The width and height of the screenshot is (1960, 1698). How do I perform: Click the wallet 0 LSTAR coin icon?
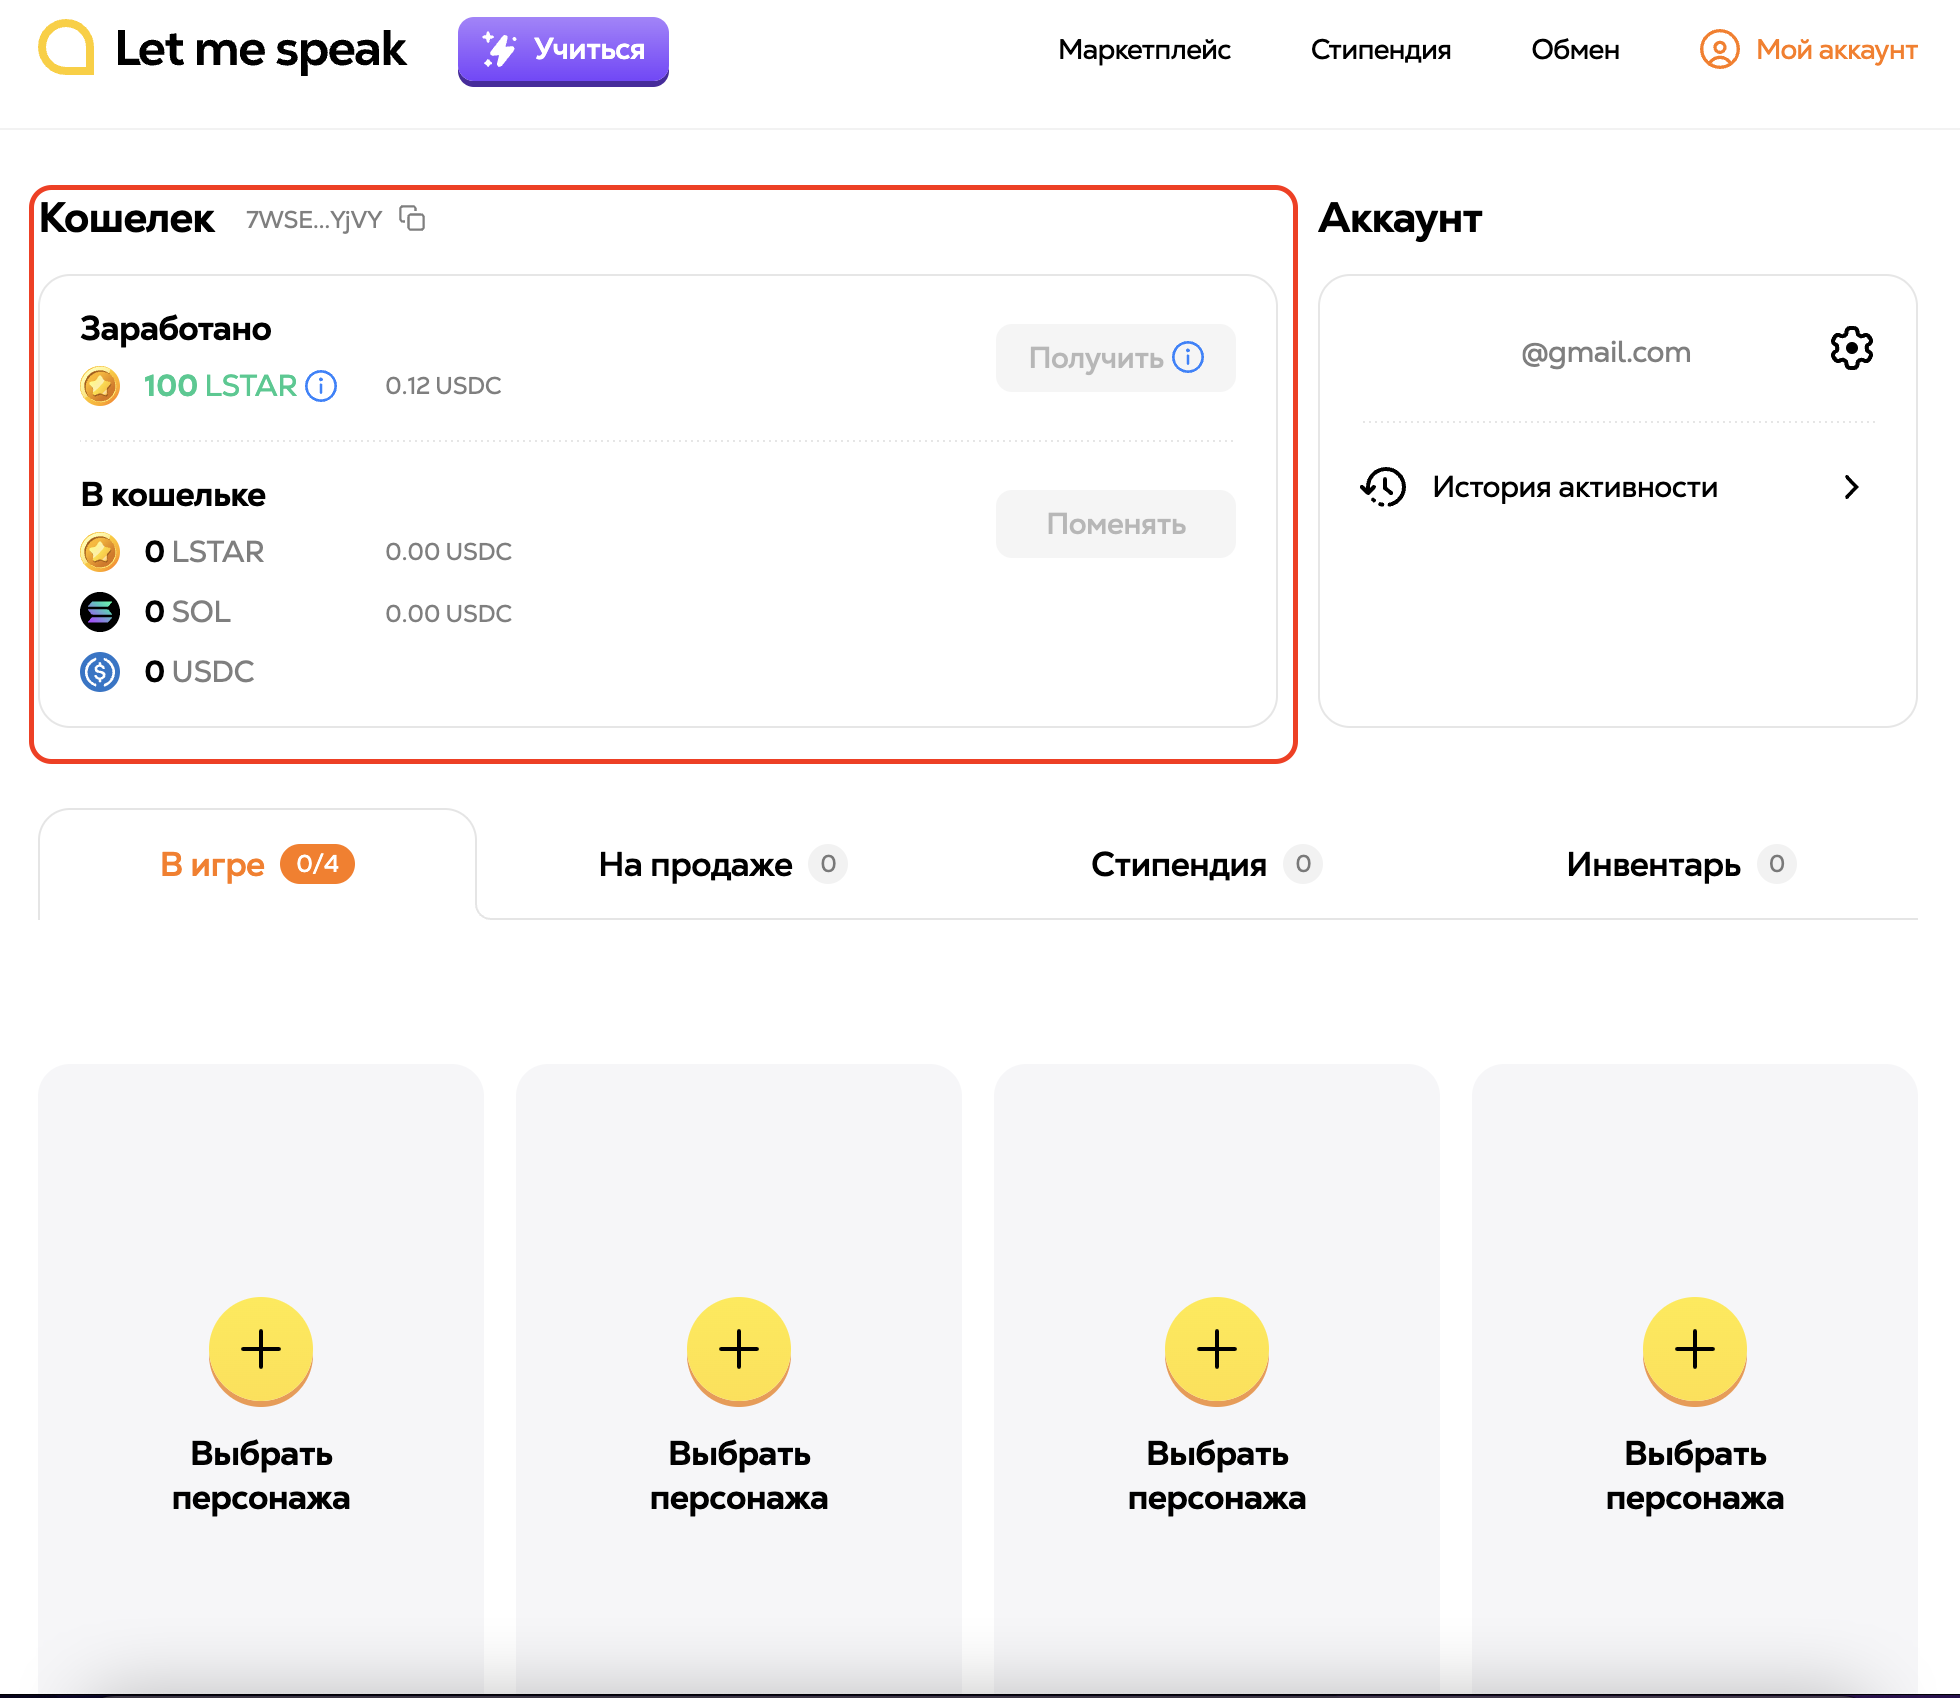tap(100, 552)
